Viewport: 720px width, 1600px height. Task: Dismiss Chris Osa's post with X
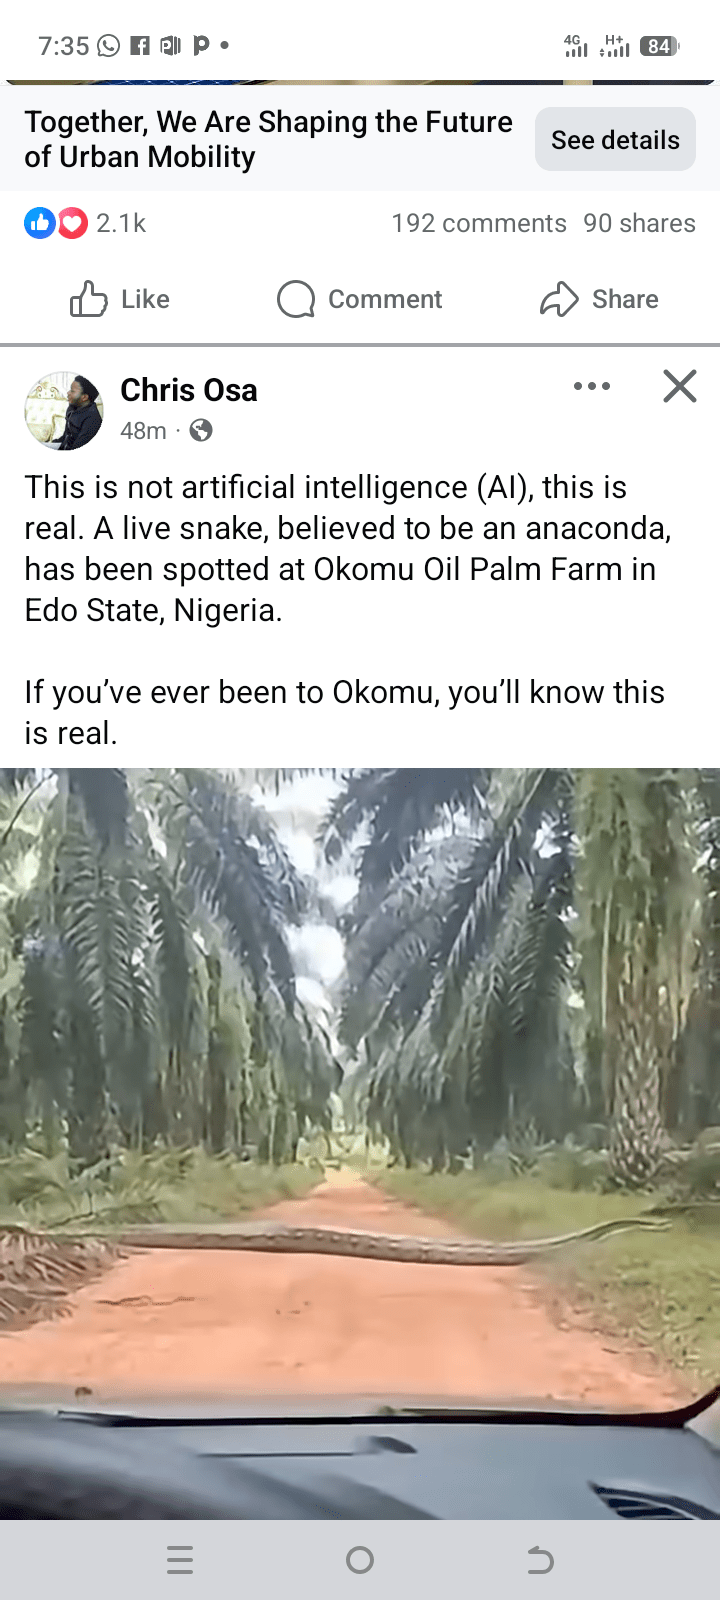[680, 386]
